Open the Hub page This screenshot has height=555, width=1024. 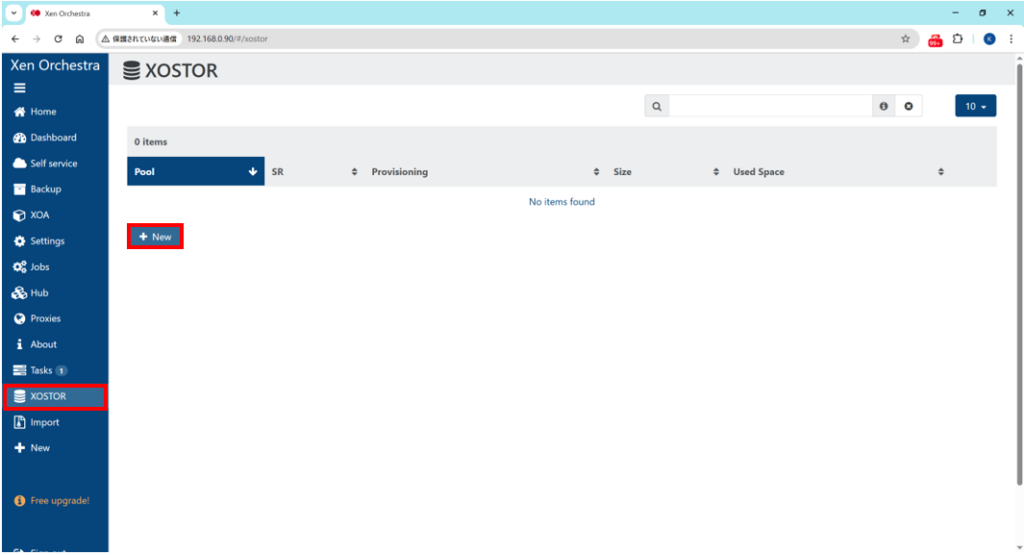(x=38, y=293)
